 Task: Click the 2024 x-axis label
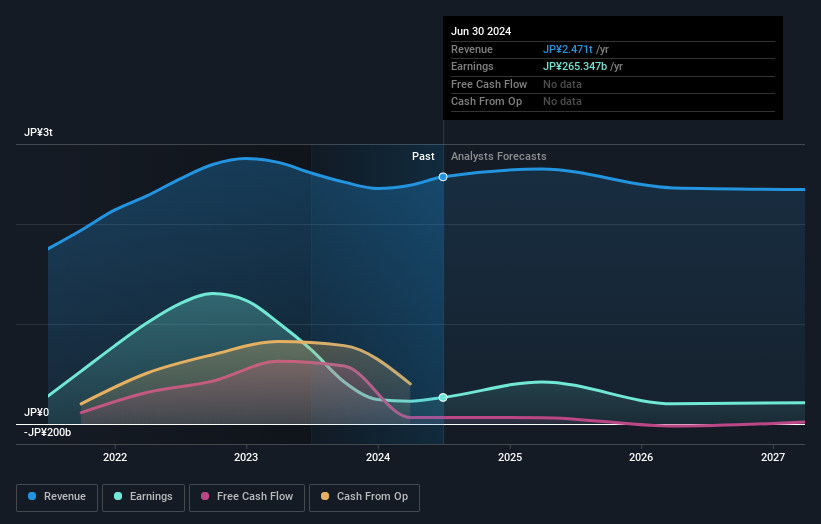click(378, 457)
